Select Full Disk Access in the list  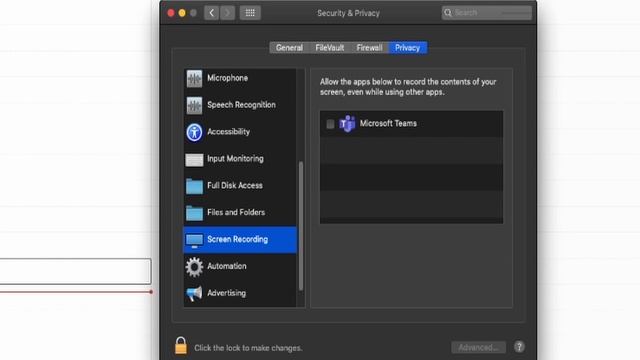click(240, 186)
